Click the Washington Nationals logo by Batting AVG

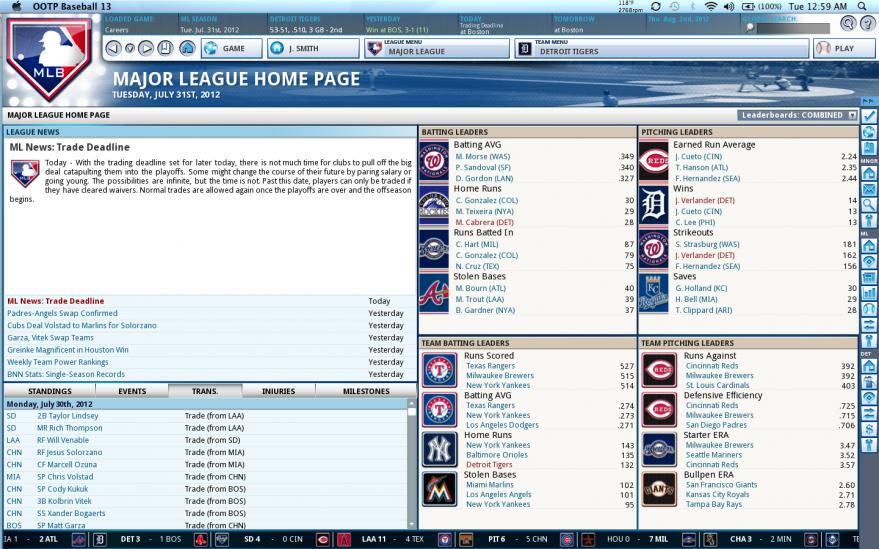[x=434, y=162]
